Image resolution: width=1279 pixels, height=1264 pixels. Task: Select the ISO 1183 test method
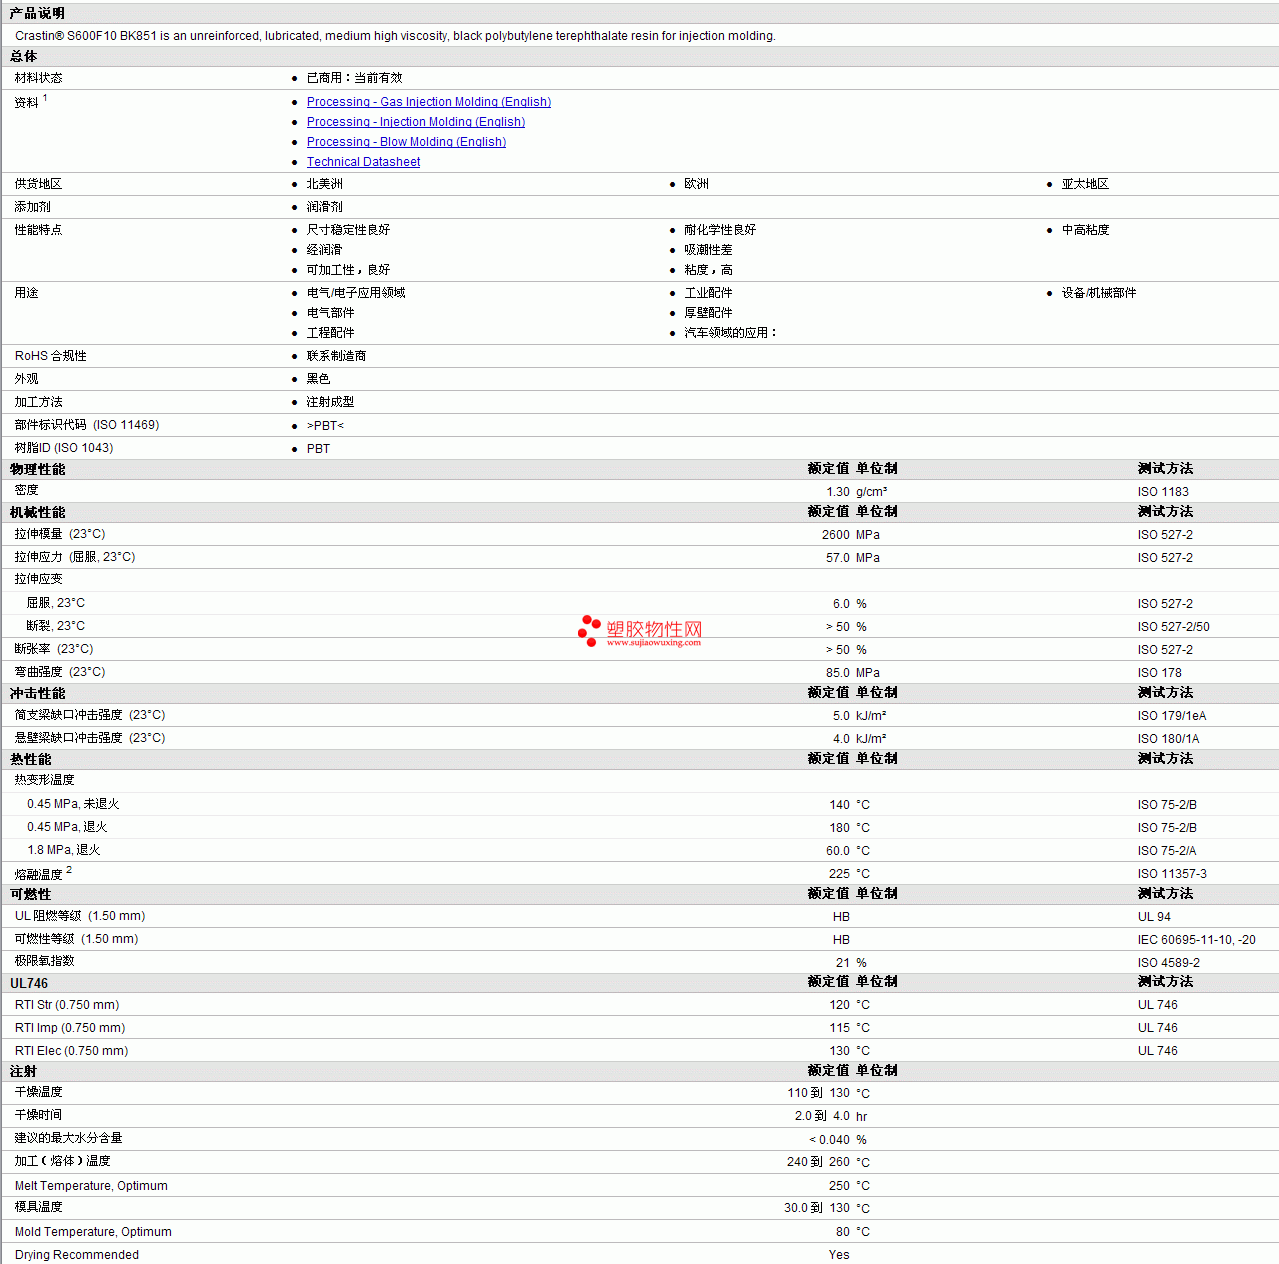[1163, 492]
